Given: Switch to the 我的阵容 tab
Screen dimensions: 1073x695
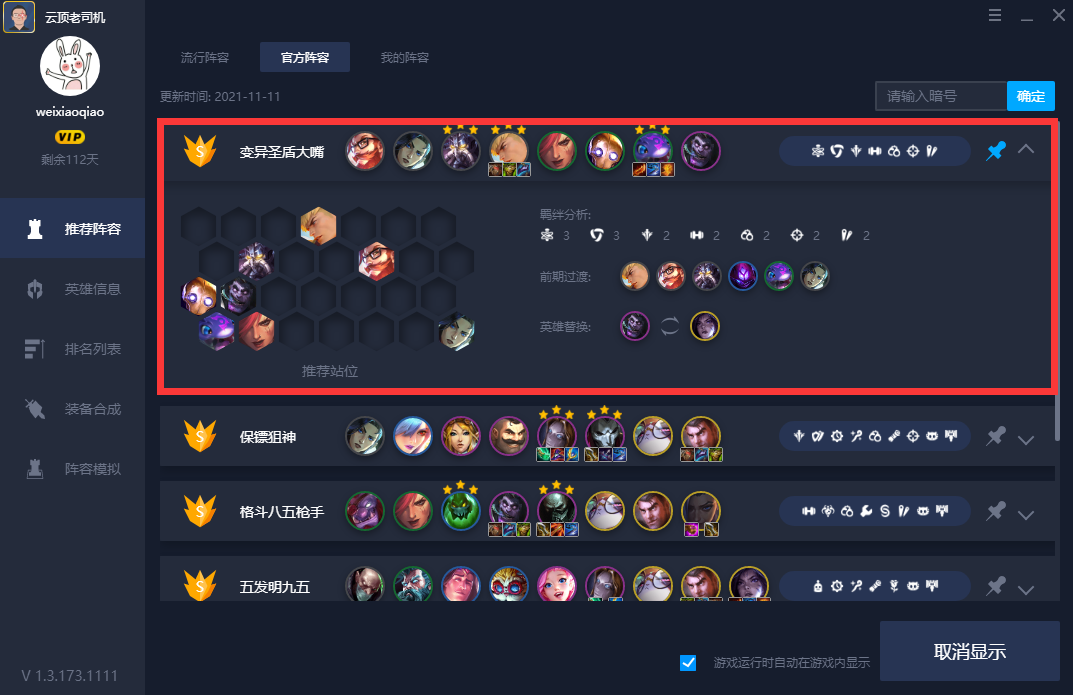Looking at the screenshot, I should [x=404, y=57].
